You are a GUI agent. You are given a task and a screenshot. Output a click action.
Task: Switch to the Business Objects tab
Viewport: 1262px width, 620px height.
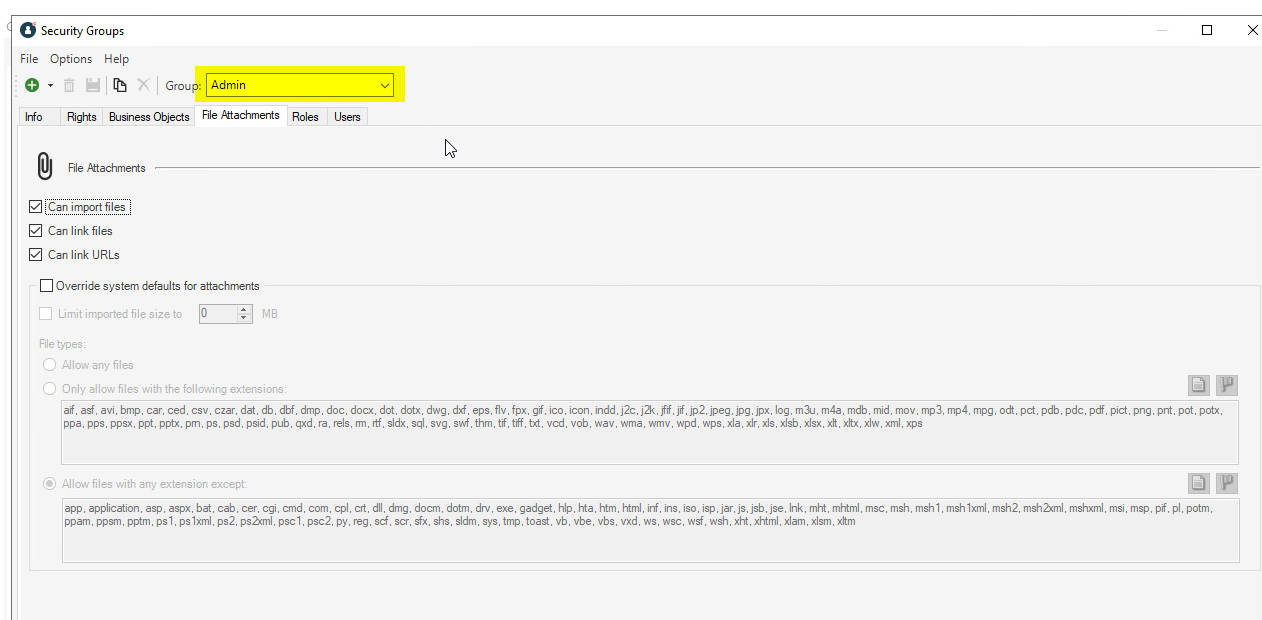pyautogui.click(x=149, y=117)
